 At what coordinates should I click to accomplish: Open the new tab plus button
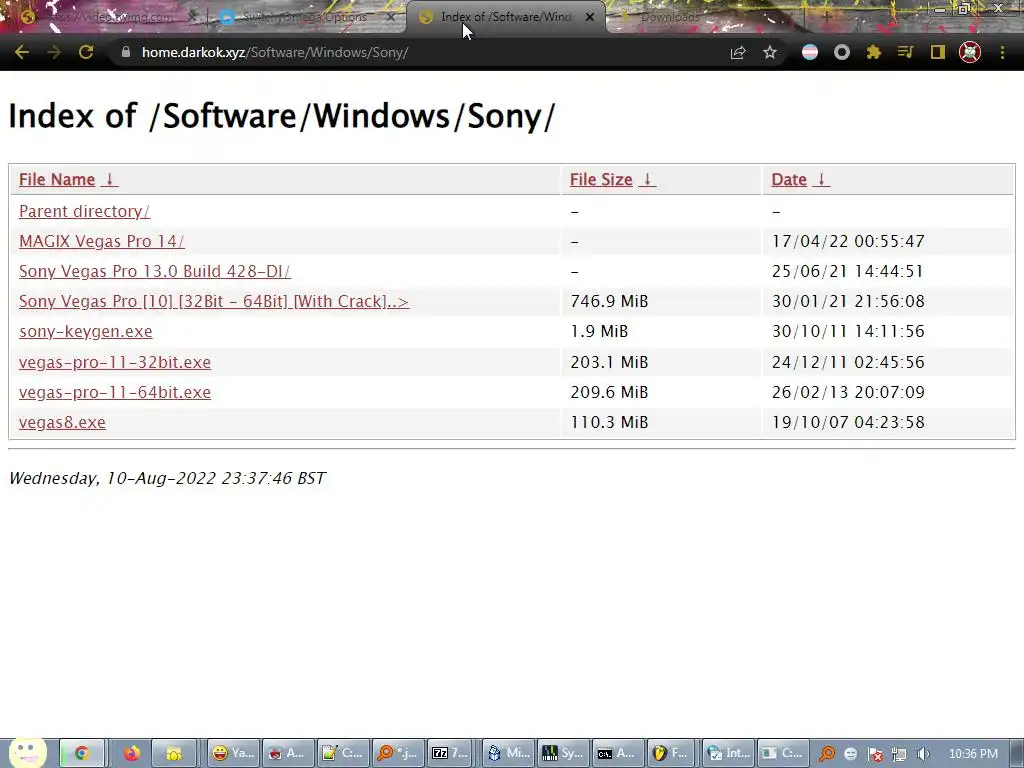pyautogui.click(x=825, y=16)
